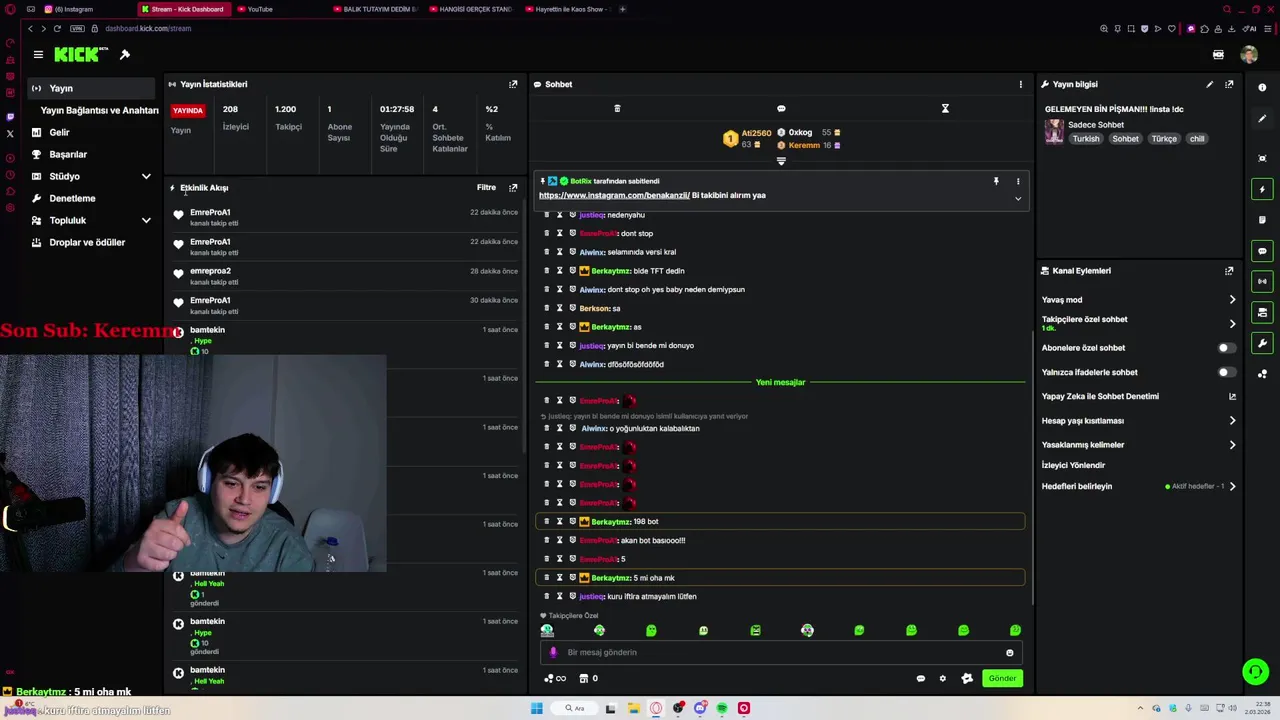
Task: Pop out the Etkinlik Akışı panel
Action: coord(513,187)
